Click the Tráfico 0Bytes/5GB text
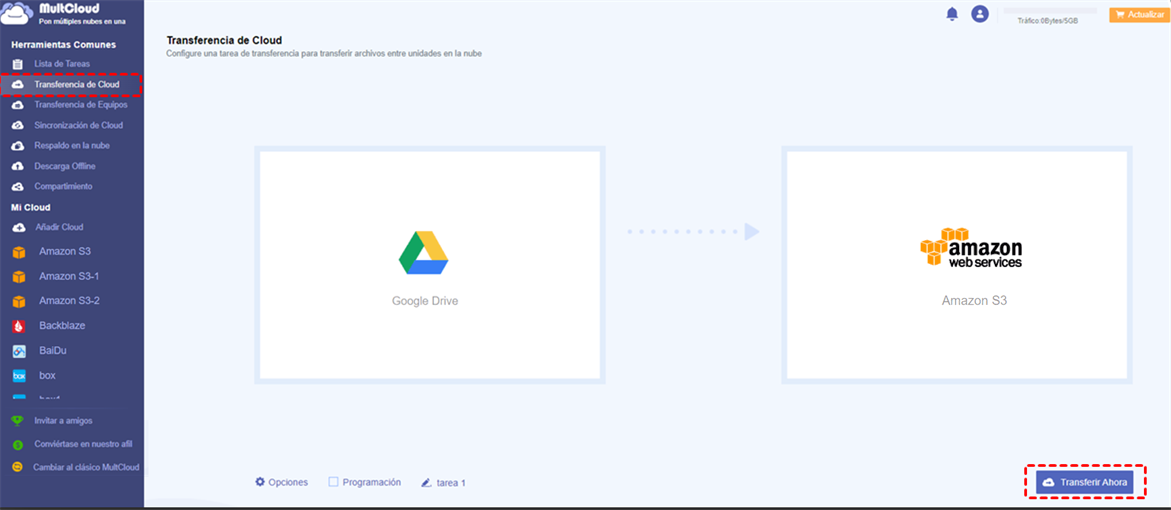 (1048, 21)
